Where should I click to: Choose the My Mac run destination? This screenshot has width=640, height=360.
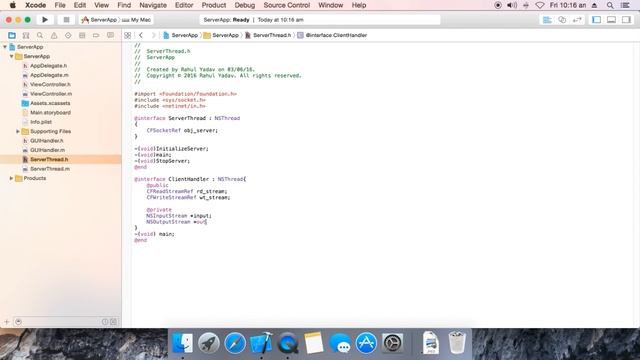(x=136, y=20)
